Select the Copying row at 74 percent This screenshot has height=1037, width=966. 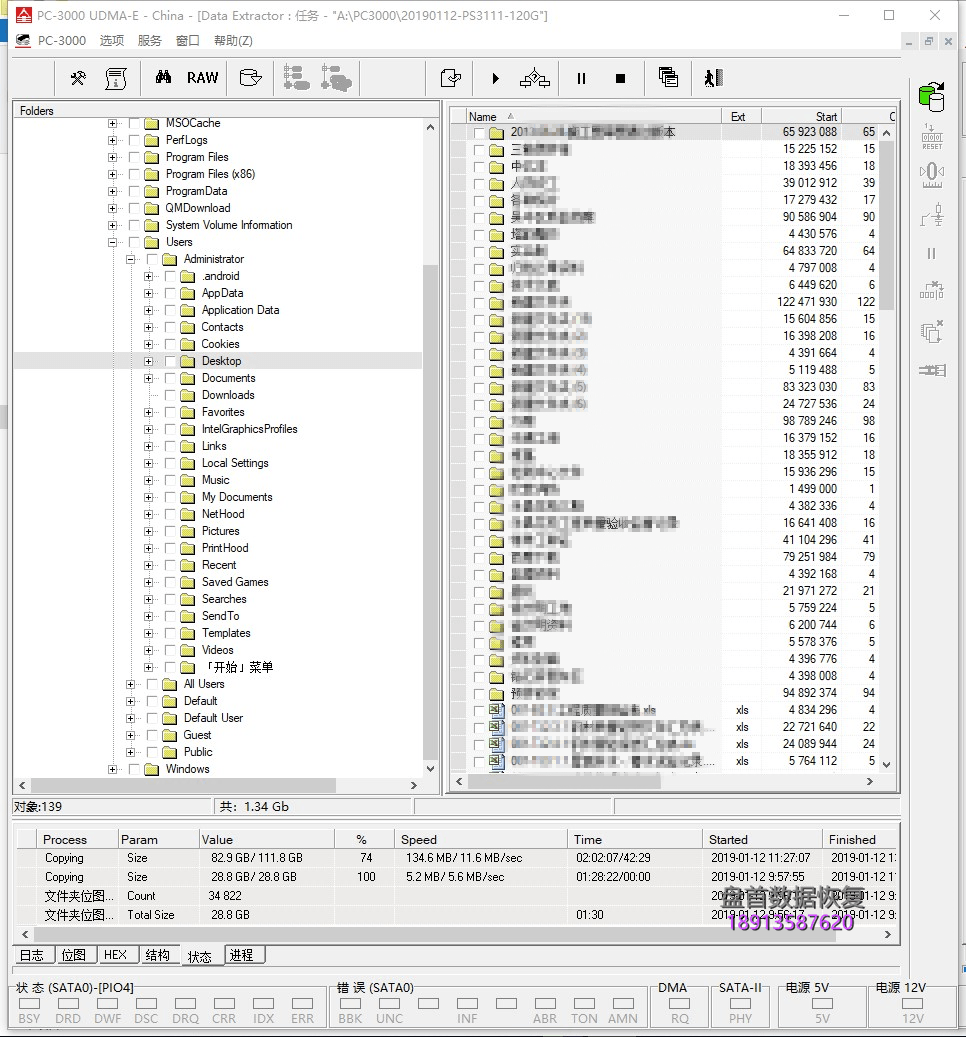tap(456, 858)
